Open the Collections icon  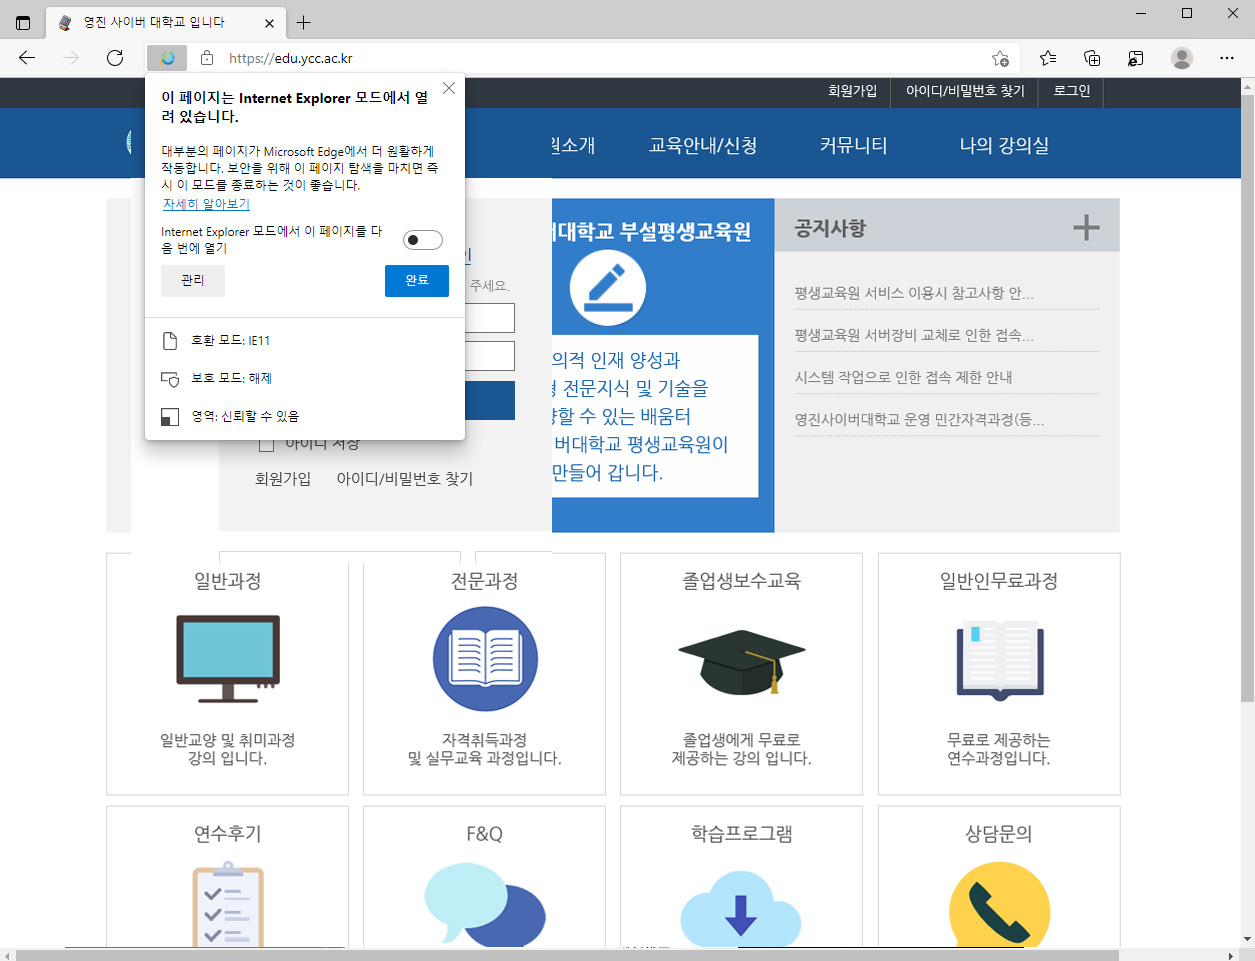[1092, 58]
